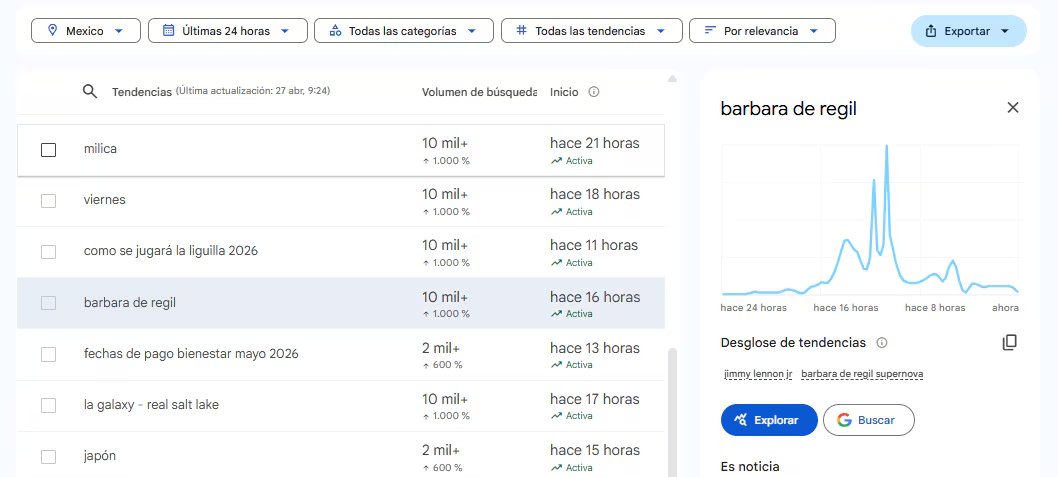This screenshot has width=1058, height=477.
Task: Close the barbara de regil detail panel
Action: (x=1013, y=107)
